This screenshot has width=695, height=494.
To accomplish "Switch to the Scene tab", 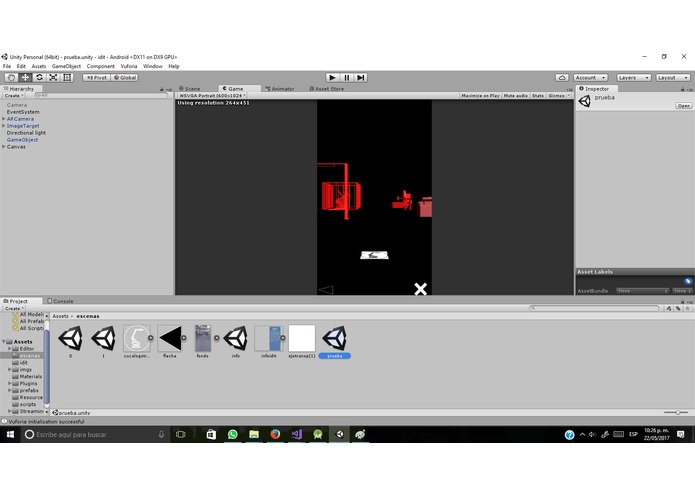I will coord(190,89).
